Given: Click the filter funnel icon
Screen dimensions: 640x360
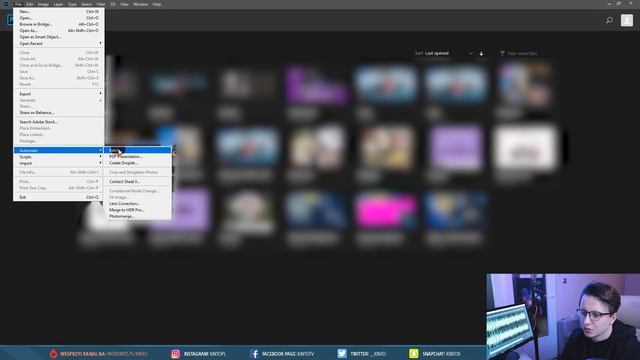Looking at the screenshot, I should point(502,53).
